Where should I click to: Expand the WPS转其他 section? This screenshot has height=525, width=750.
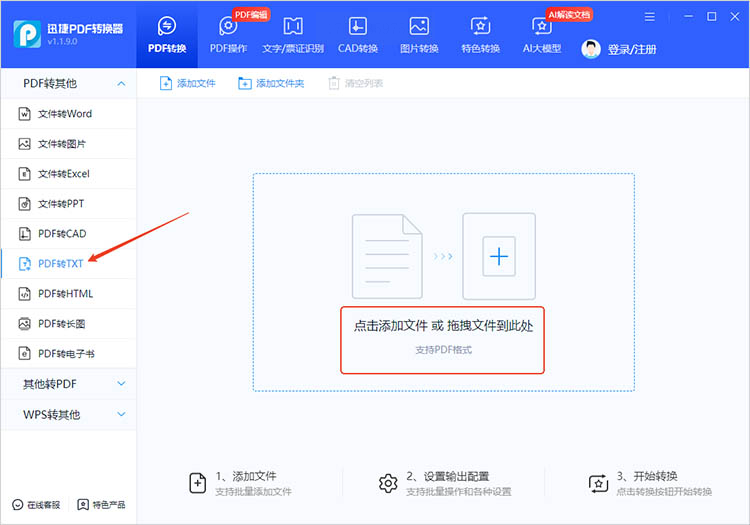[x=68, y=414]
